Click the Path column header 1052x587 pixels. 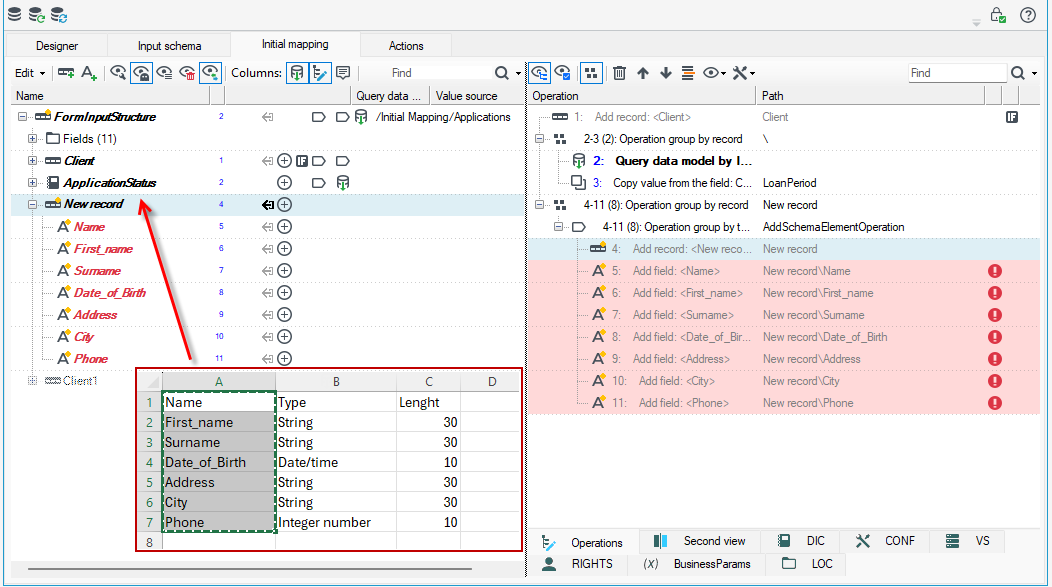click(870, 96)
